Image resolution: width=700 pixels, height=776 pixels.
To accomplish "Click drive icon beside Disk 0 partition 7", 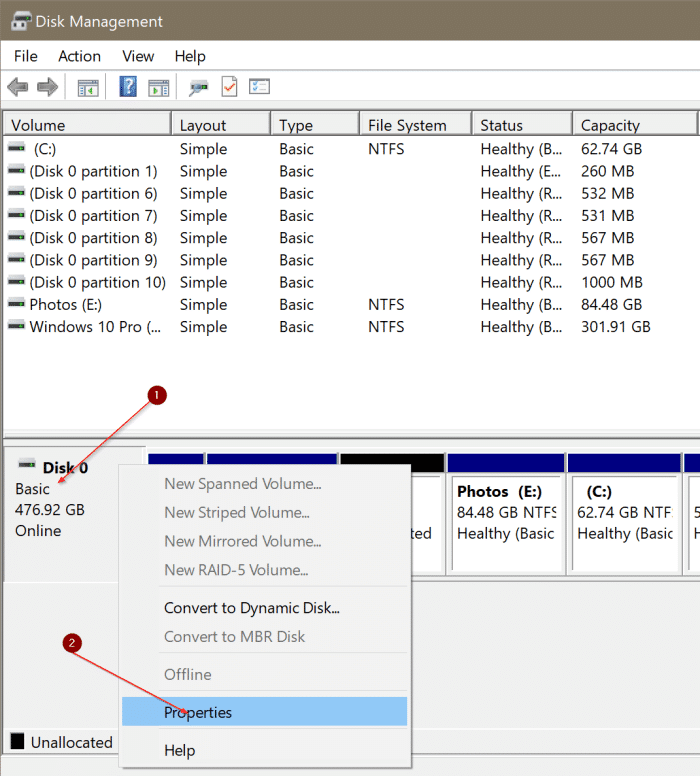I will 16,214.
